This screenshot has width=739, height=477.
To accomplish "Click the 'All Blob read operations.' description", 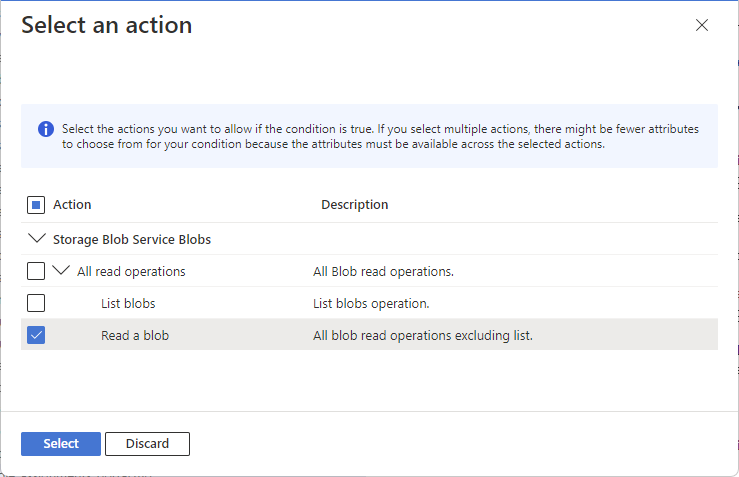I will click(383, 272).
